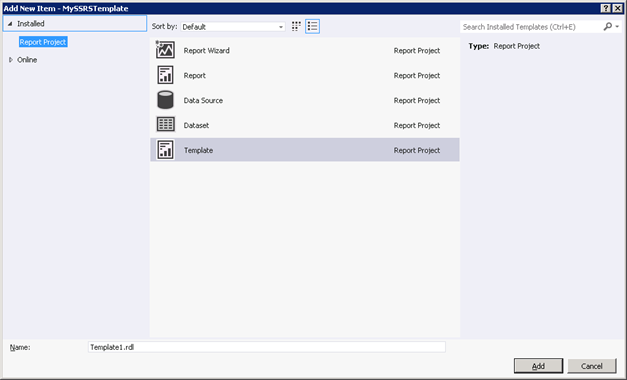Focus the Name text field

(267, 347)
